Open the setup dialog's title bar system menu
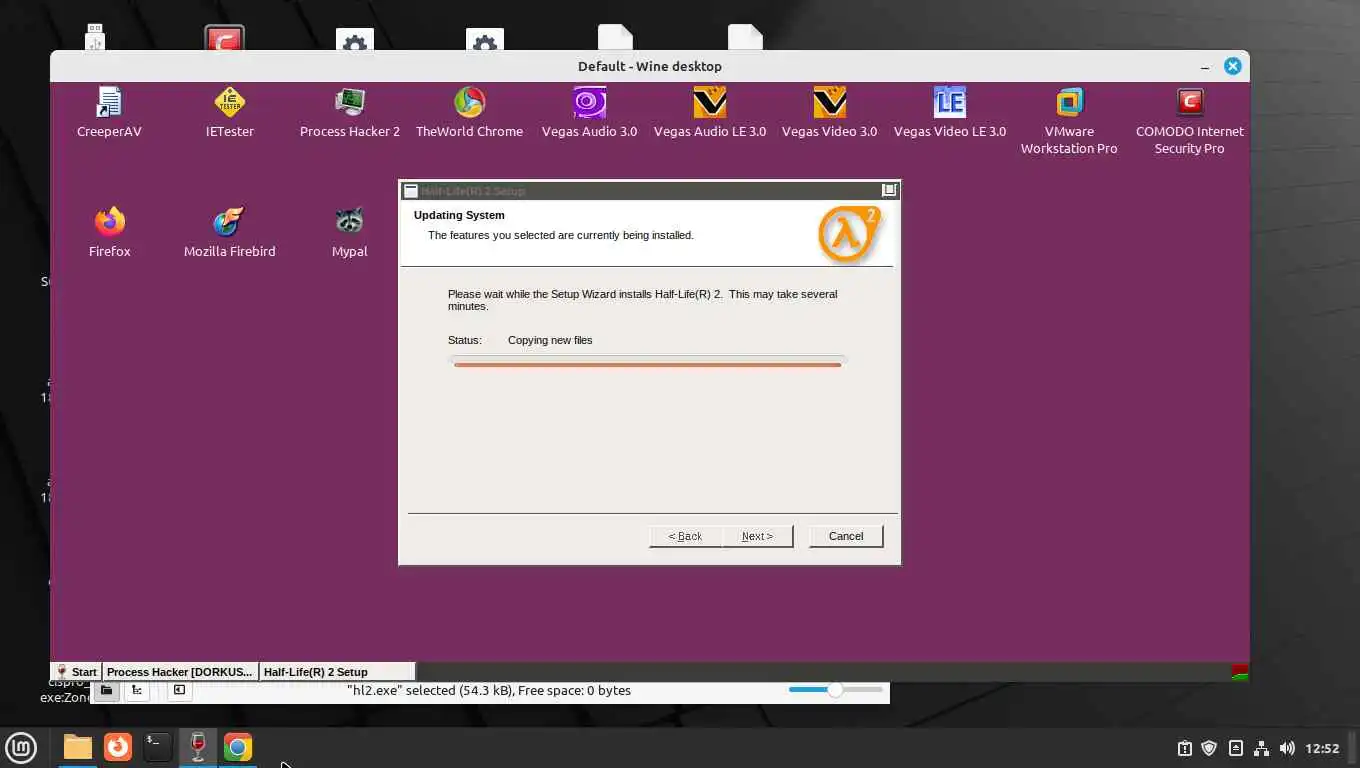Viewport: 1360px width, 768px height. [410, 191]
